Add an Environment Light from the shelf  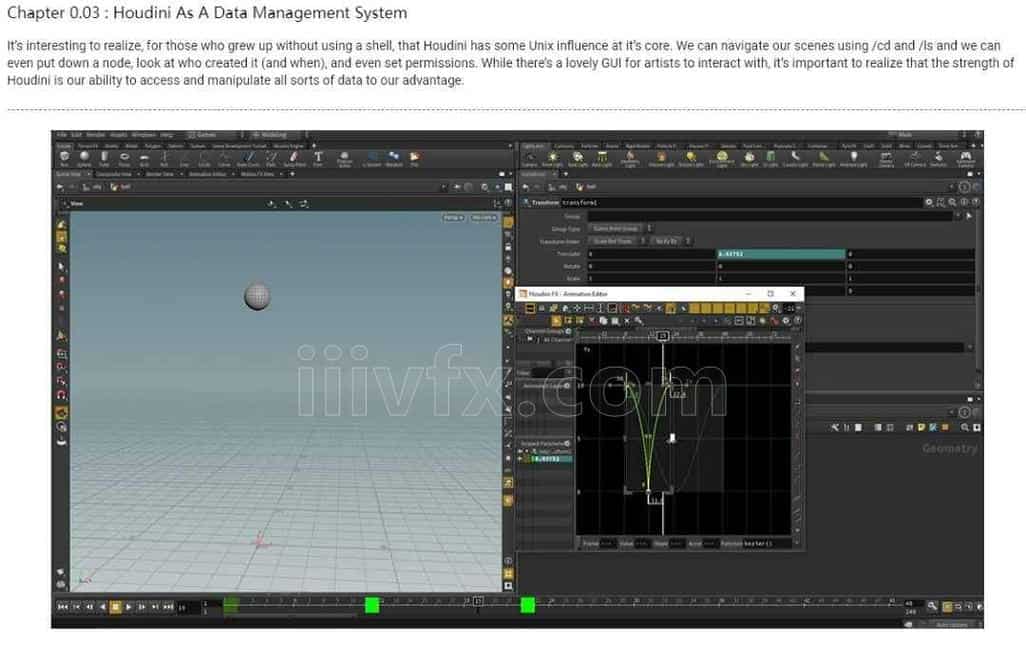(x=722, y=159)
